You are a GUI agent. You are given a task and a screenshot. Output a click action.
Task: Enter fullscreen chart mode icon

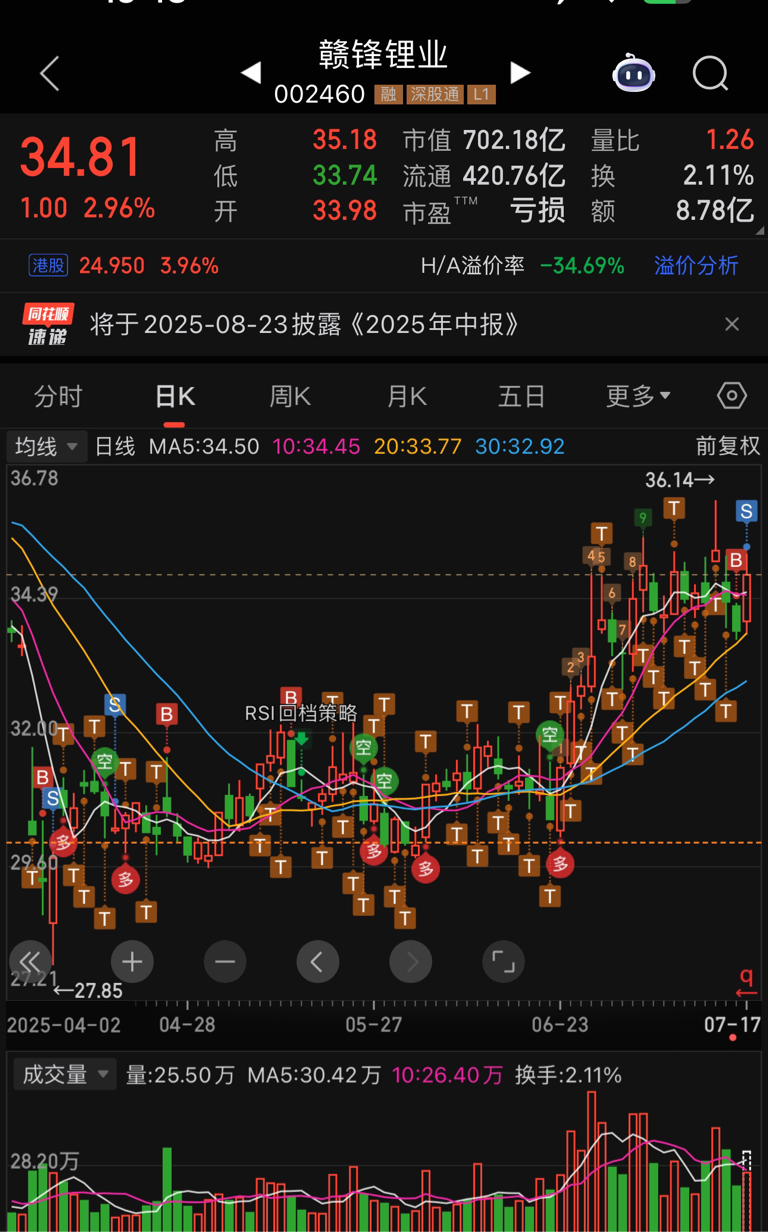[x=504, y=962]
